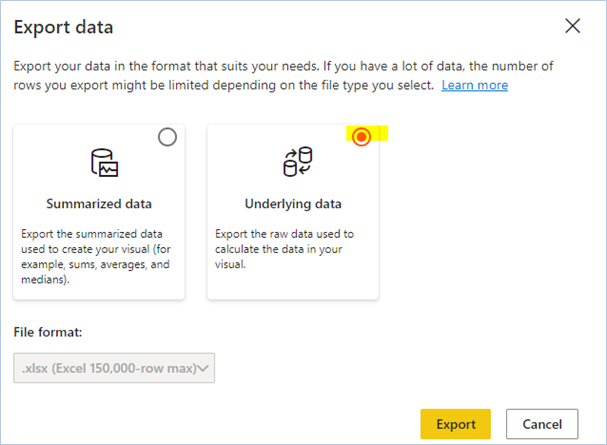Click the Cancel button
Viewport: 607px width, 445px height.
[x=542, y=424]
